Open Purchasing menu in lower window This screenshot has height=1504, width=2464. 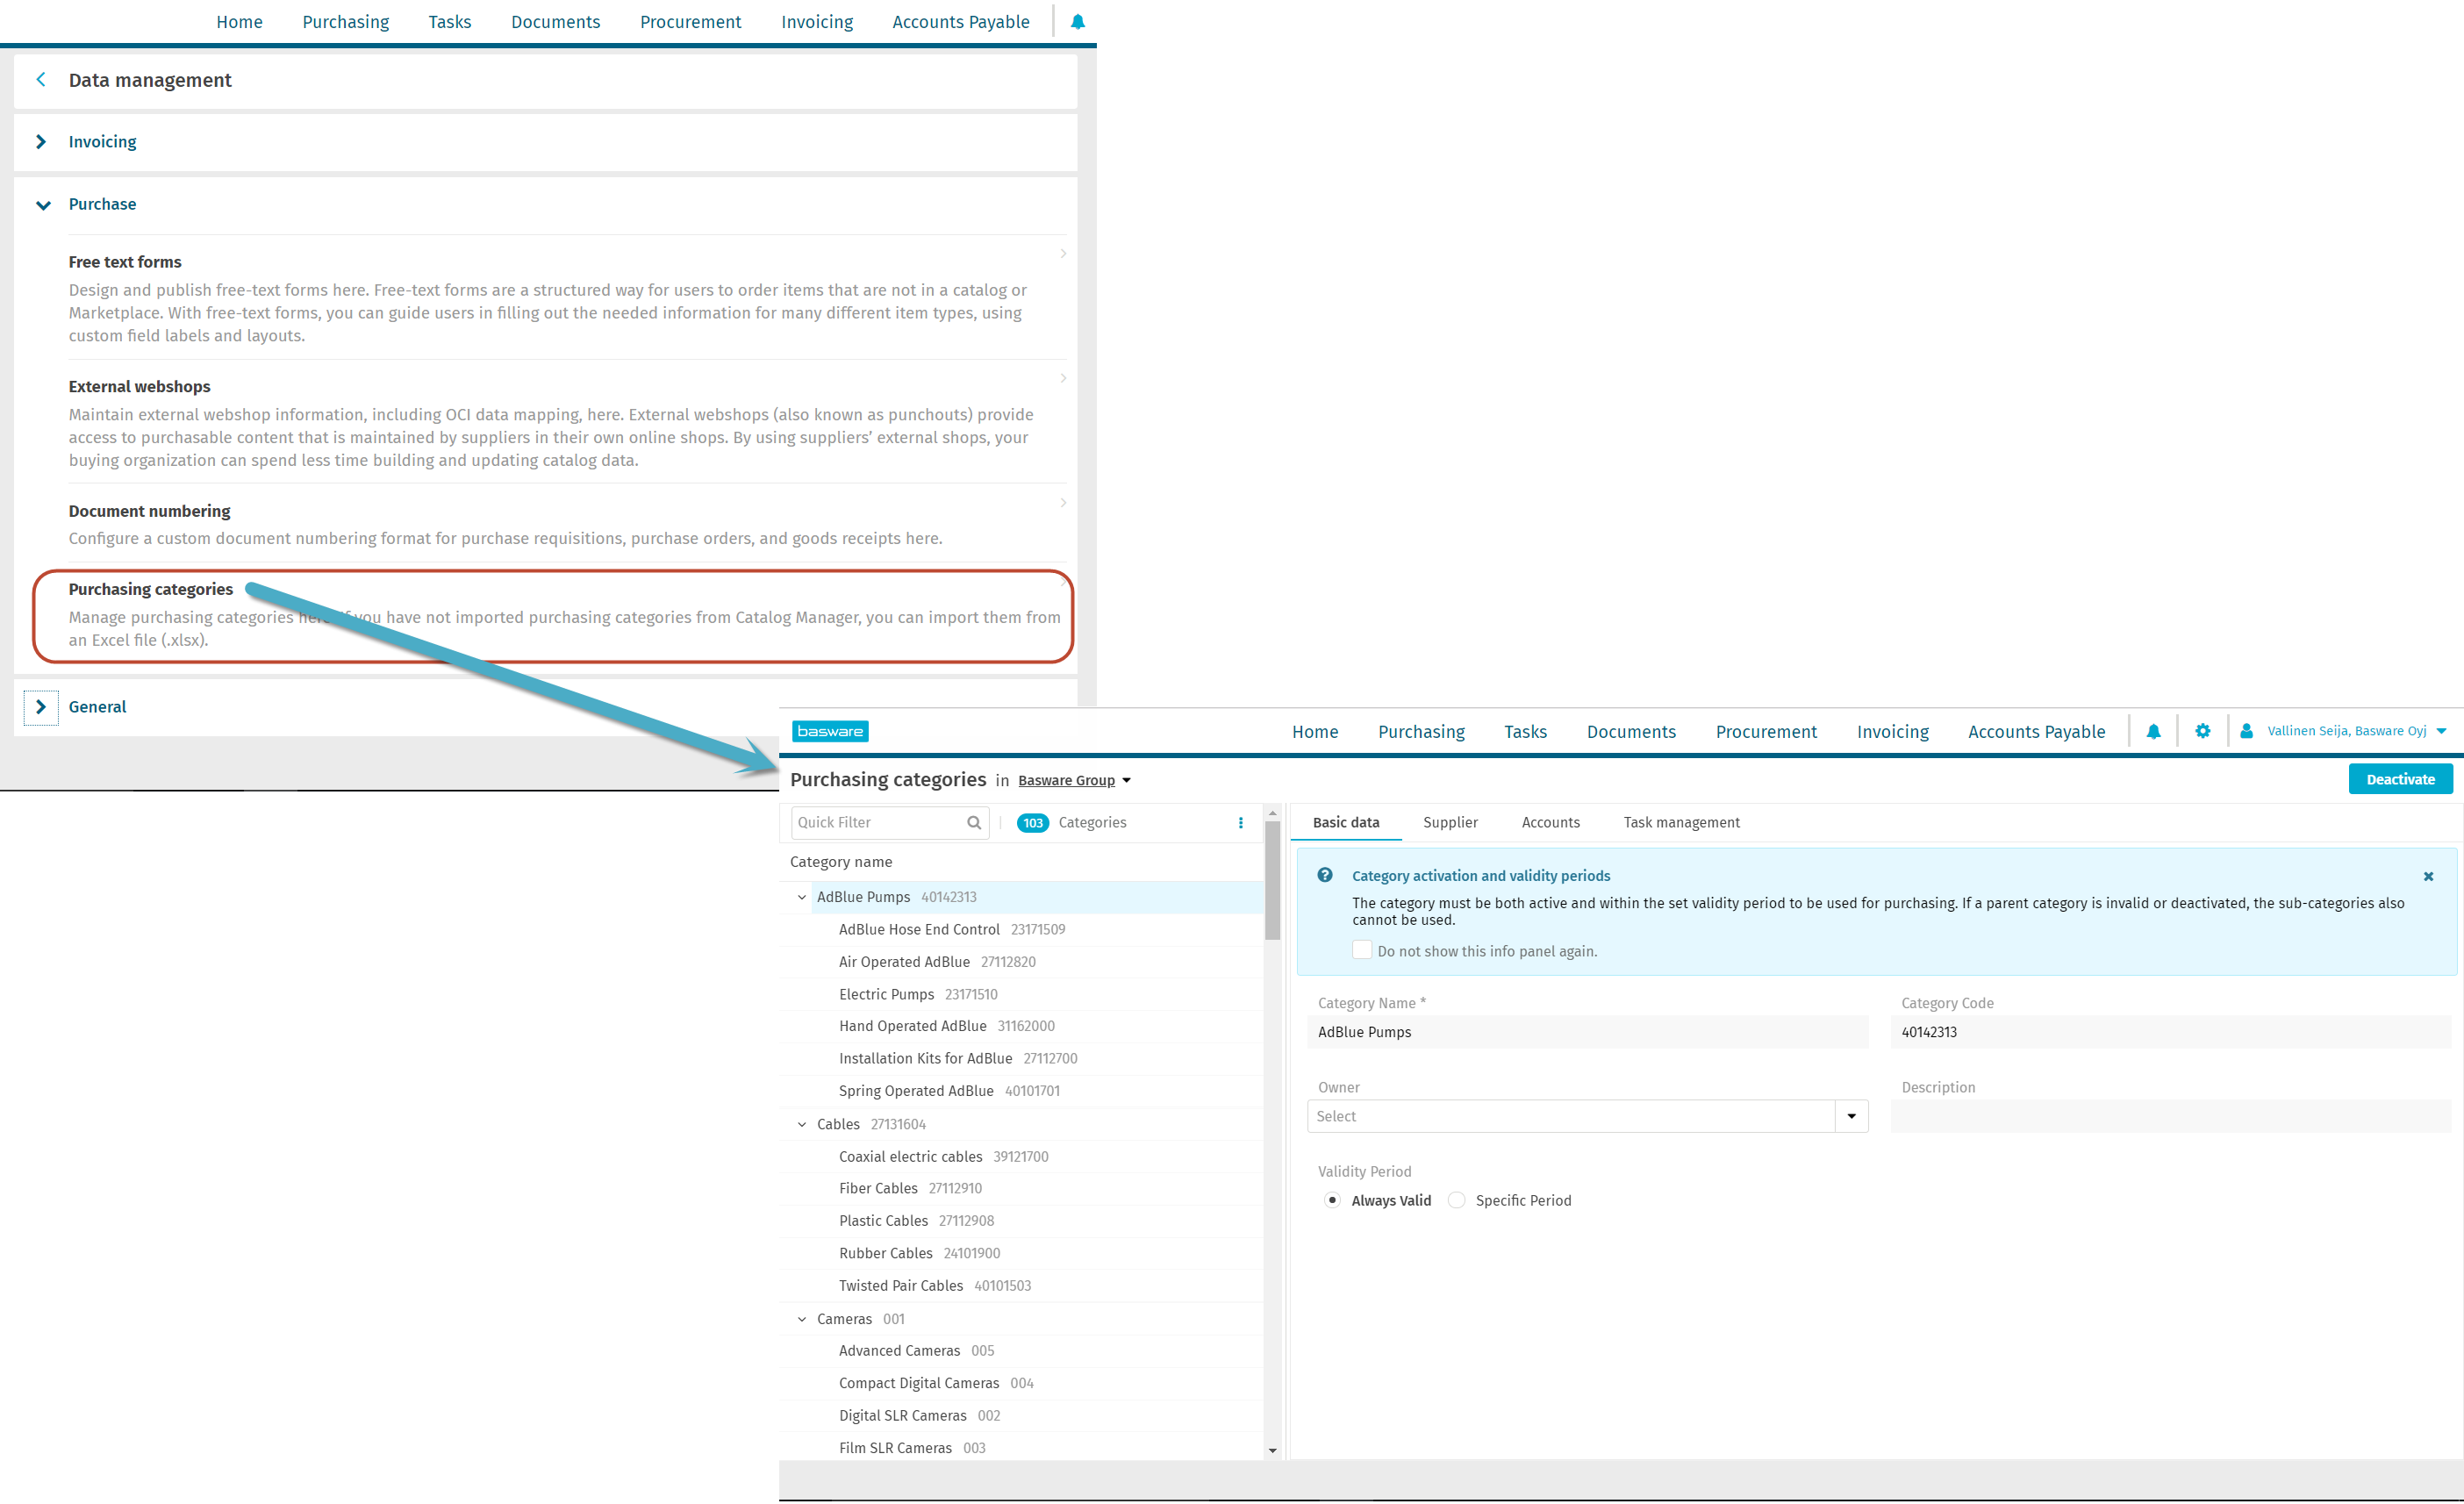pyautogui.click(x=1421, y=731)
